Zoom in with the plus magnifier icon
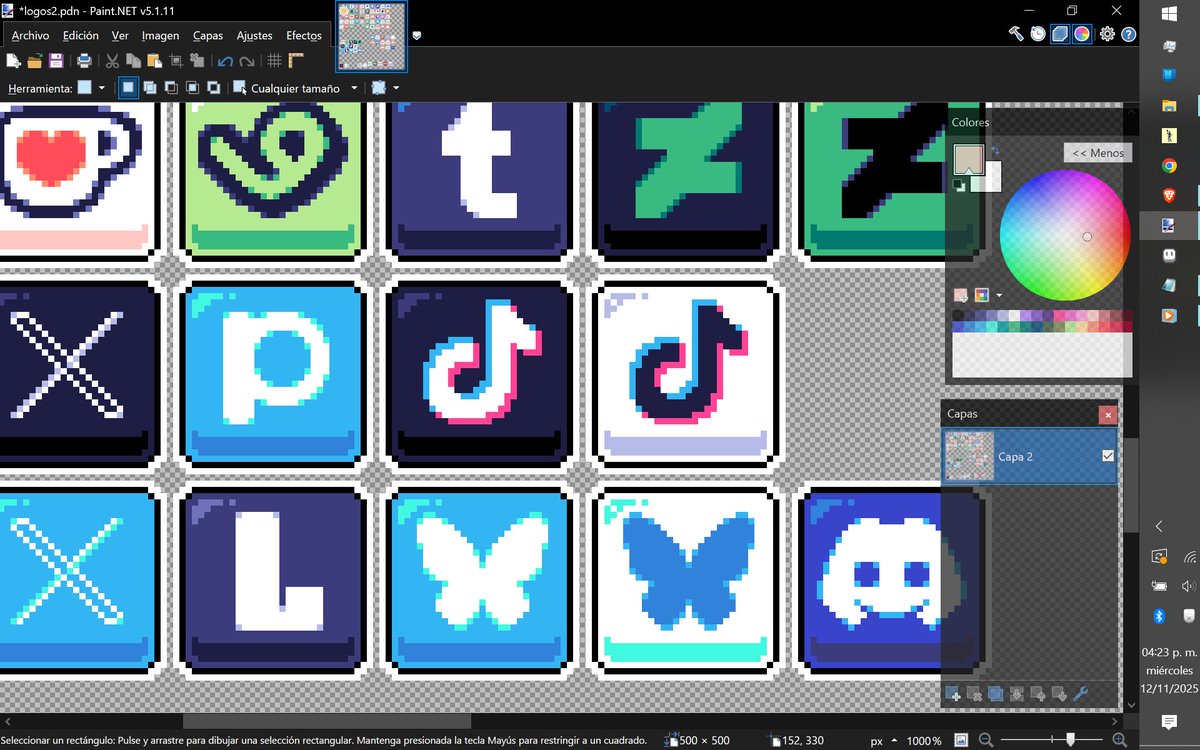The image size is (1200, 750). (x=1120, y=740)
